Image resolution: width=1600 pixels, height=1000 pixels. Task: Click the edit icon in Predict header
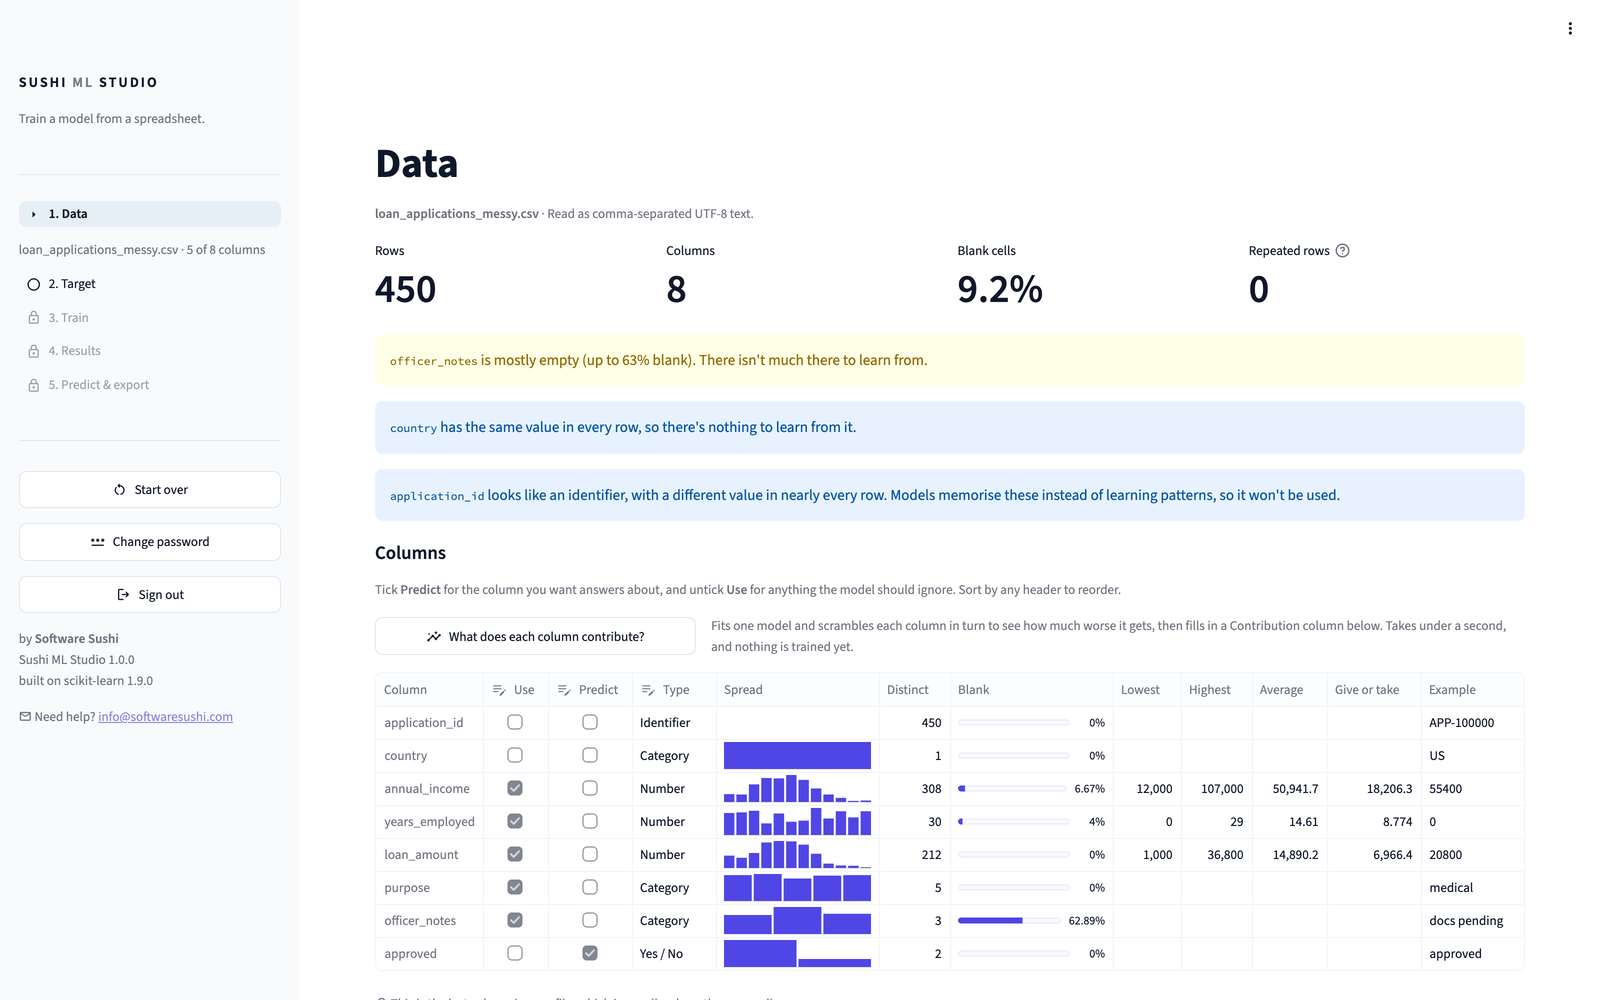(x=564, y=690)
